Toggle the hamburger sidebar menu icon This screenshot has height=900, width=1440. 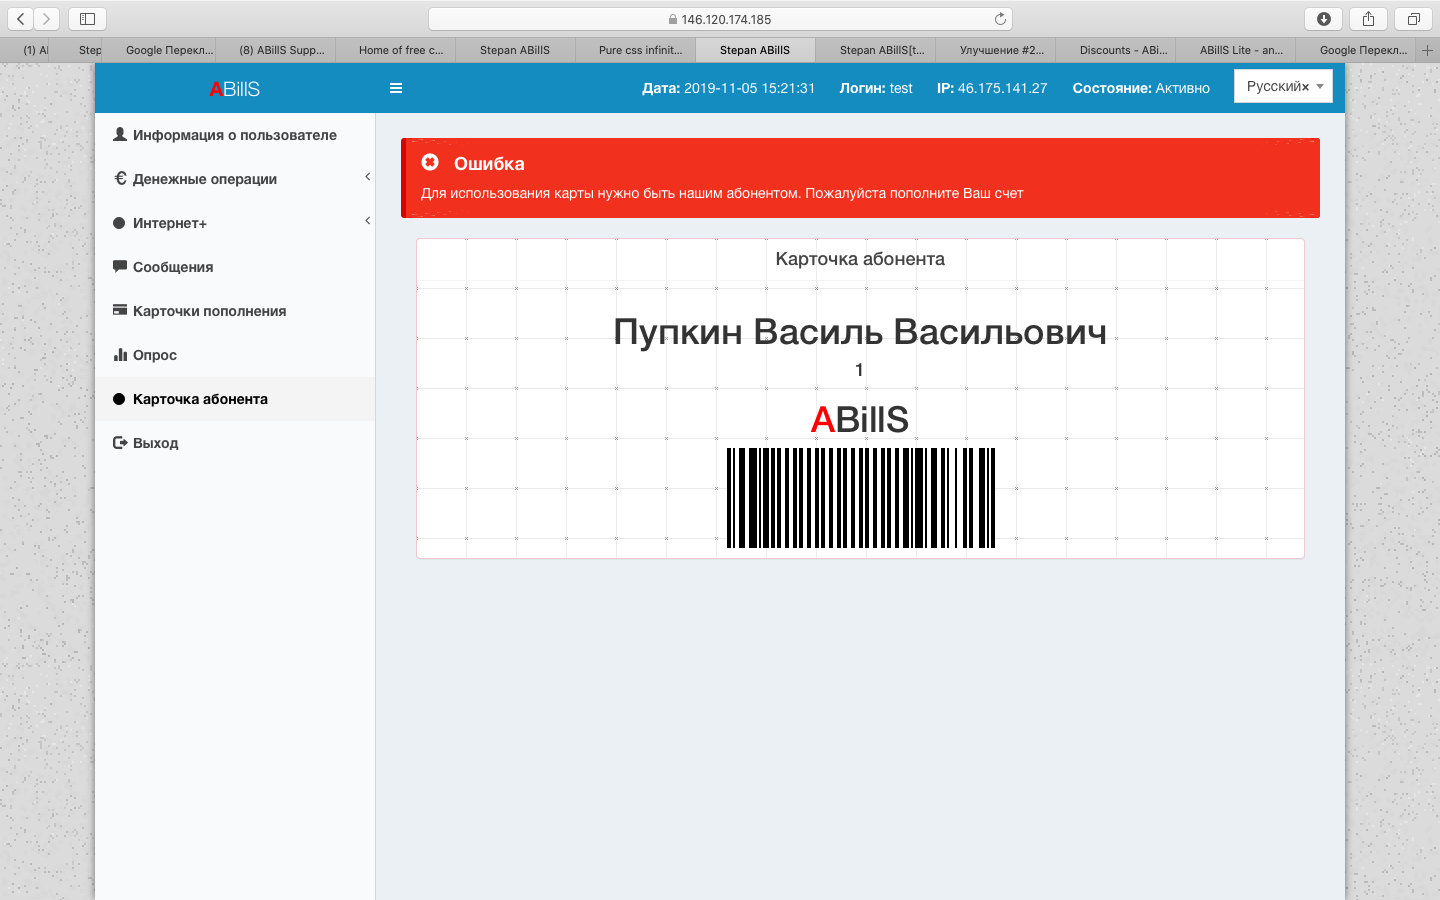[396, 88]
